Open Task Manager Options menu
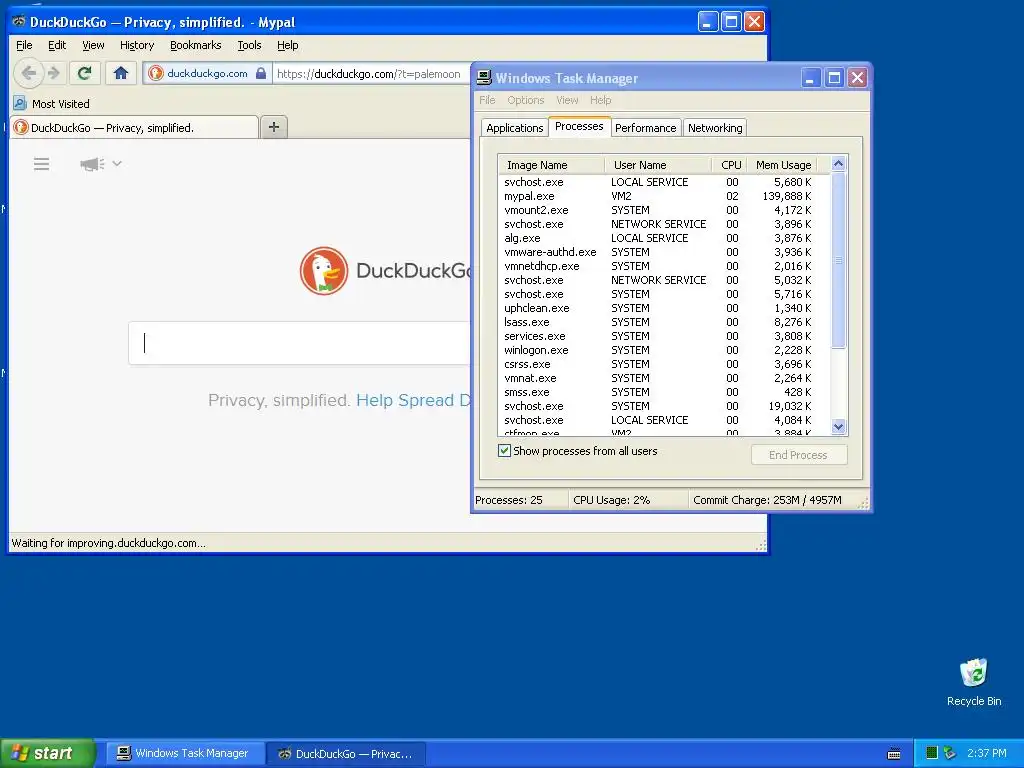The width and height of the screenshot is (1024, 768). tap(526, 100)
